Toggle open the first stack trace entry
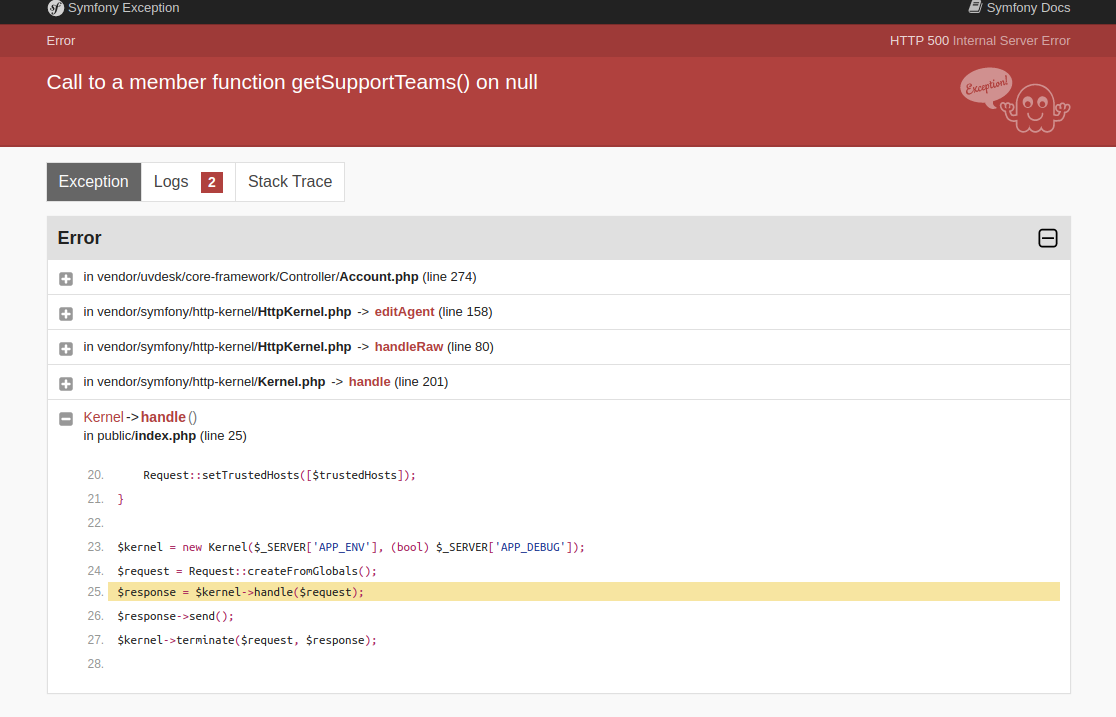The width and height of the screenshot is (1116, 717). pos(65,278)
